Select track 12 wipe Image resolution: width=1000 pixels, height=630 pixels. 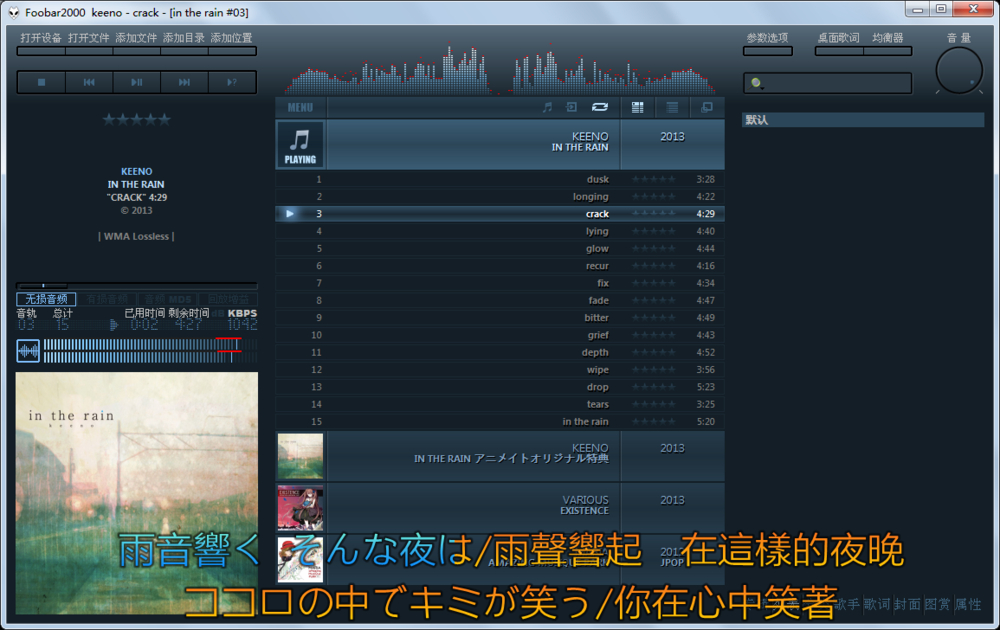(500, 369)
